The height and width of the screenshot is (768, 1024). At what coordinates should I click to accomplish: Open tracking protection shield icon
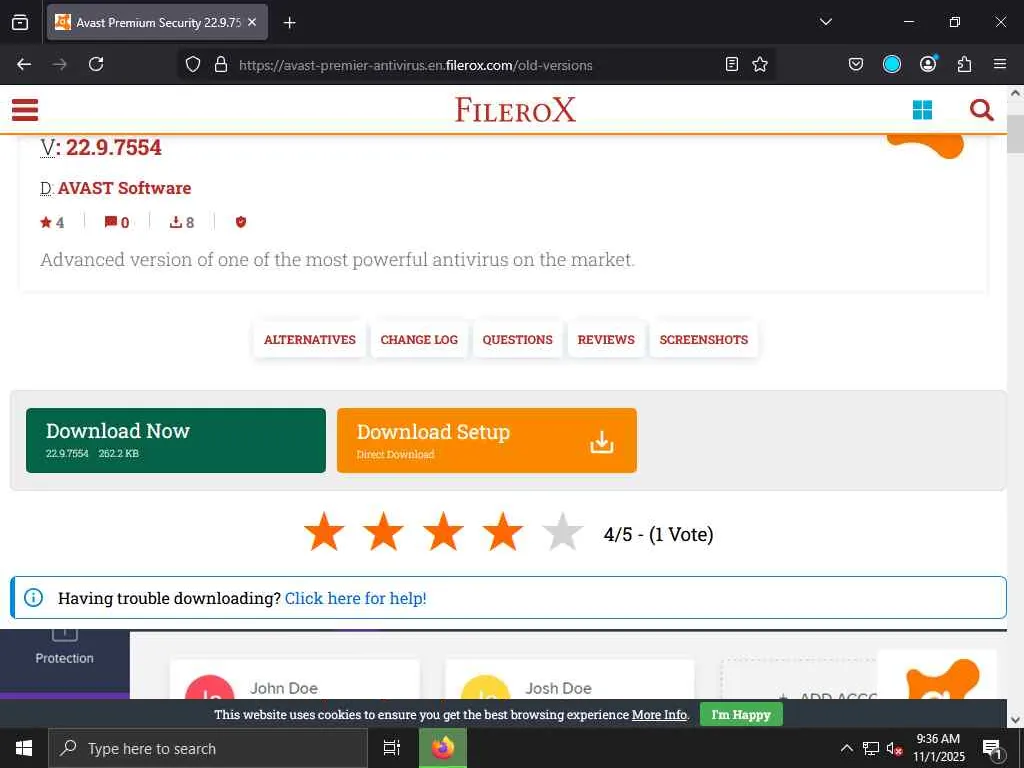point(193,64)
